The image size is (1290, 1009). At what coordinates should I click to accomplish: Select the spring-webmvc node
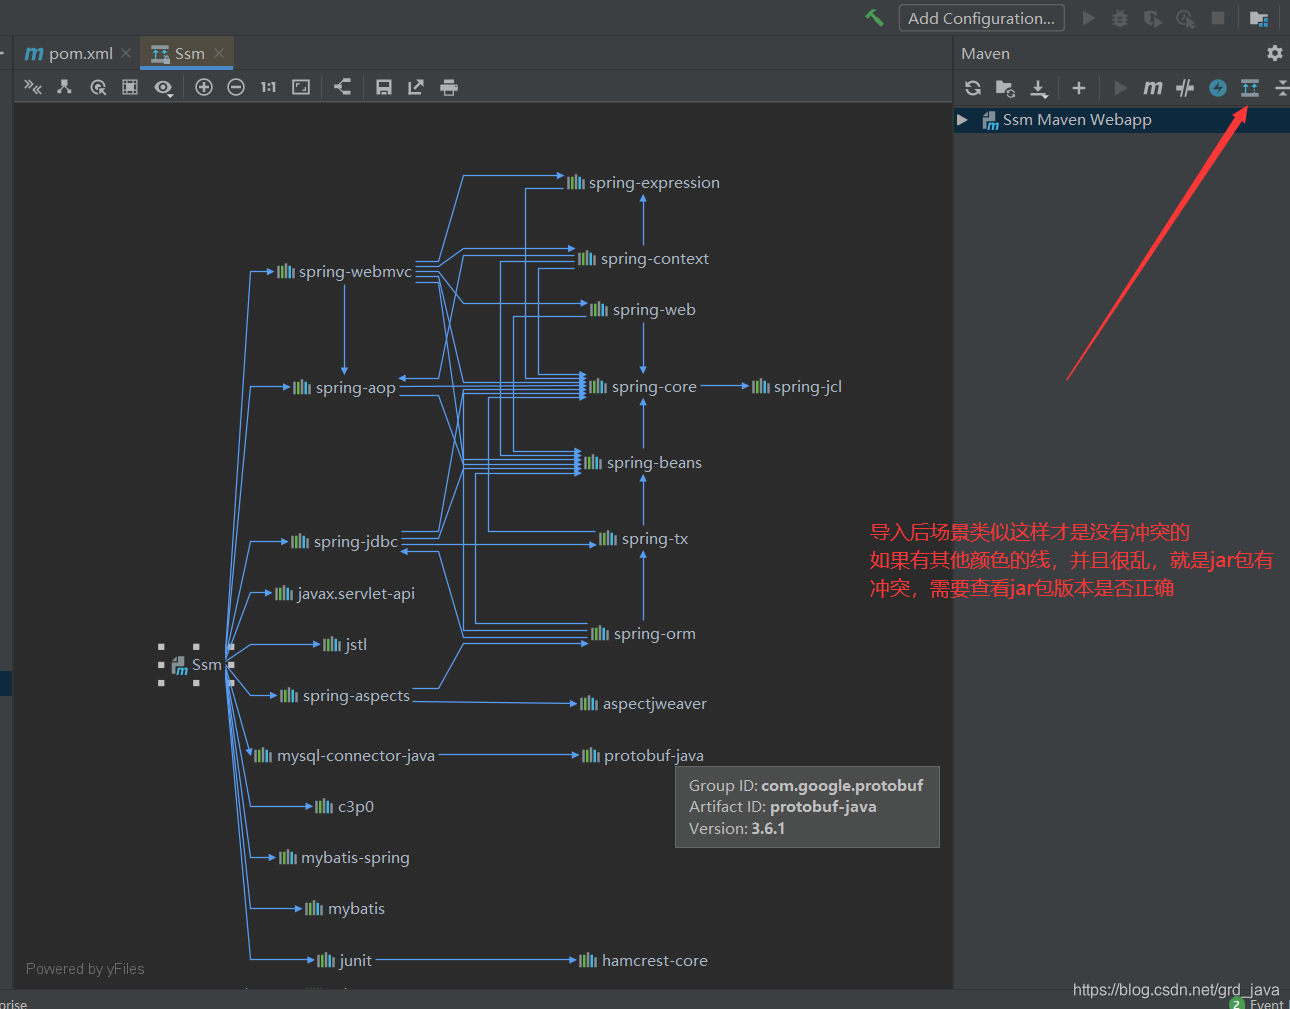344,271
